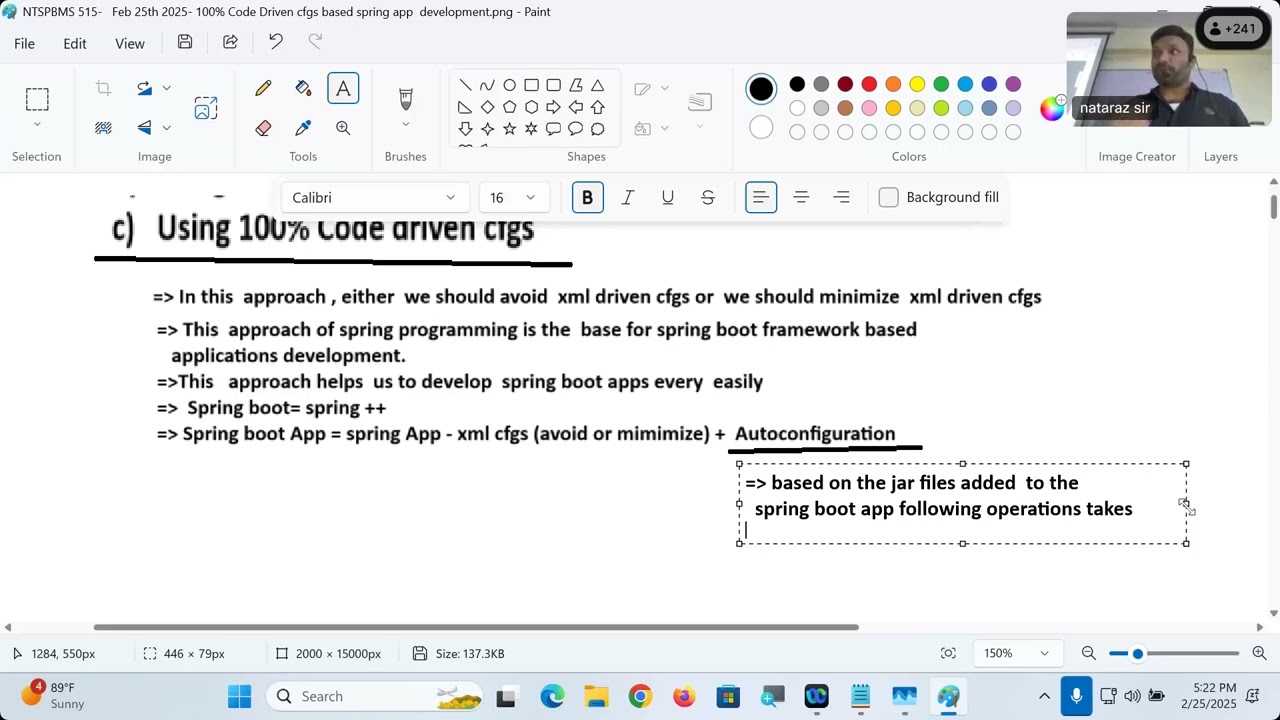Click the zoom slider handle
This screenshot has height=720, width=1280.
(x=1138, y=653)
